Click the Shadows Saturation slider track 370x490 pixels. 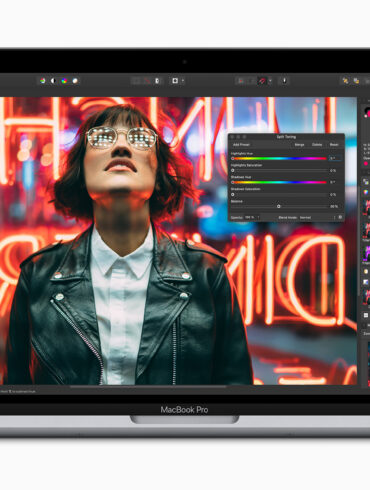pos(279,194)
